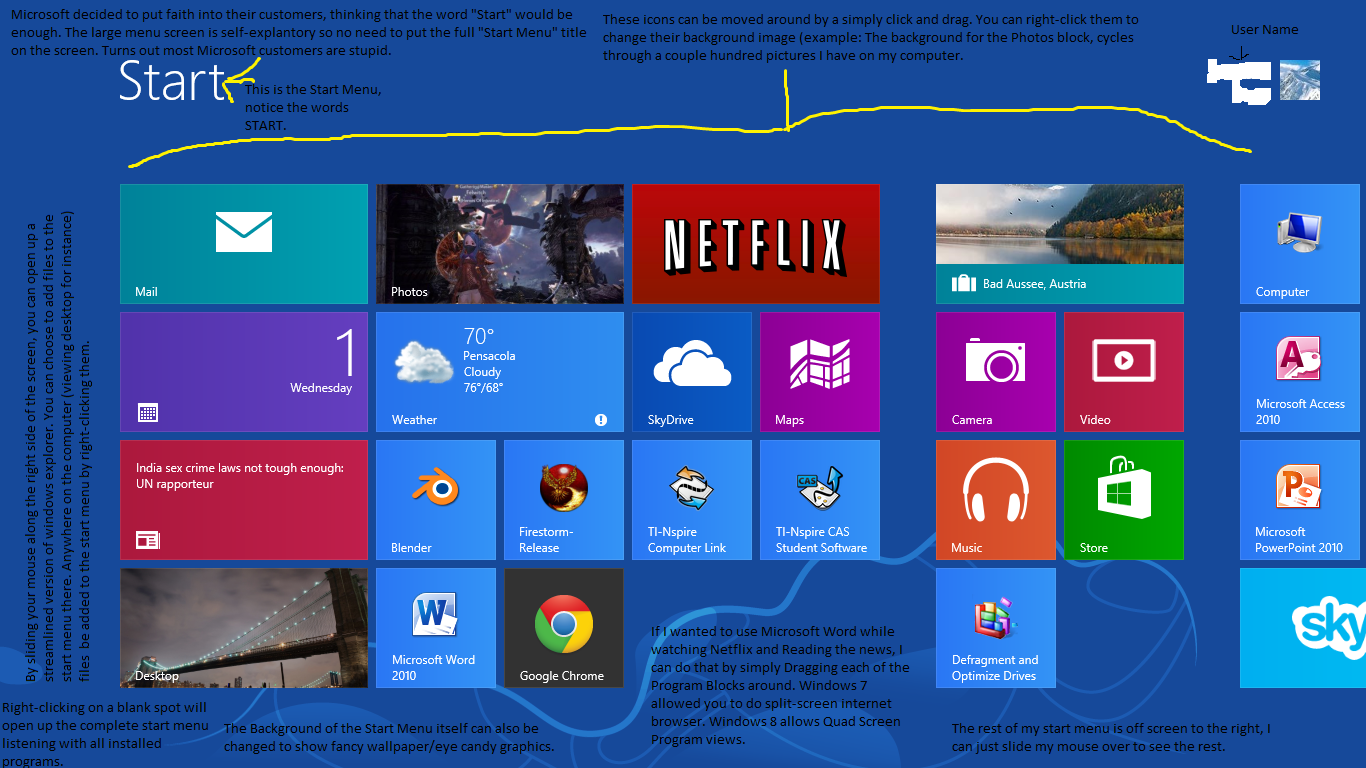Launch Microsoft Word 2010
The width and height of the screenshot is (1366, 768).
(x=436, y=628)
